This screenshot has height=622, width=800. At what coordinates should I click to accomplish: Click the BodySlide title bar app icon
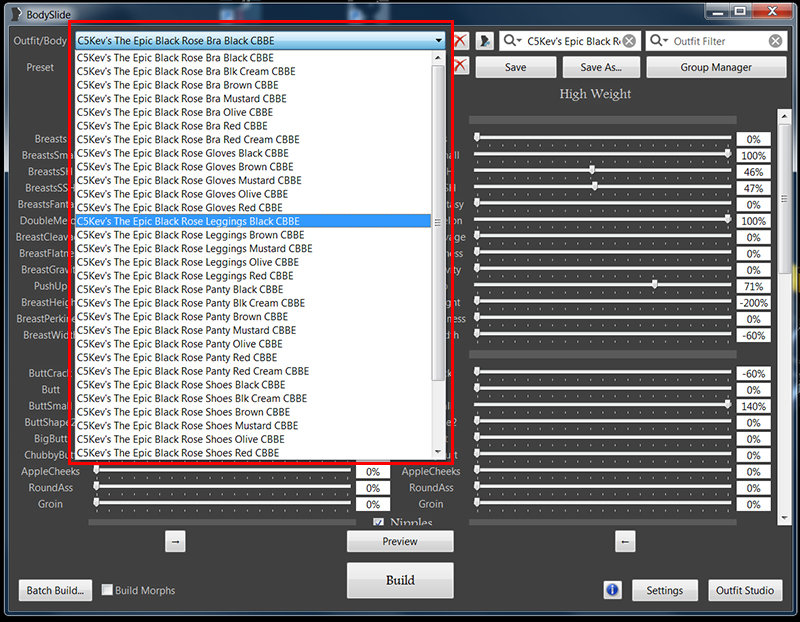pos(17,14)
